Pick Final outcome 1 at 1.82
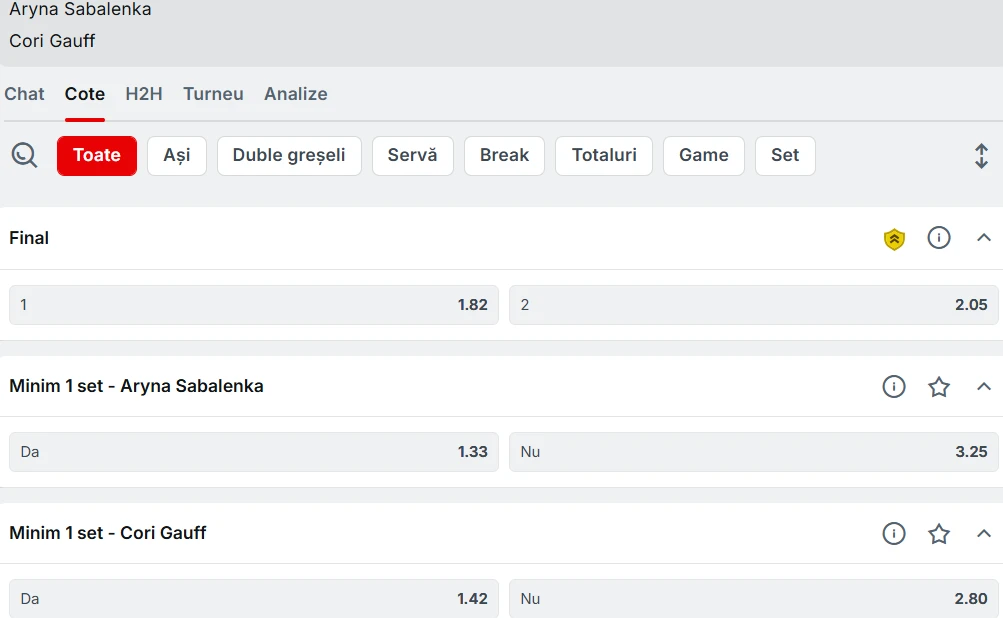This screenshot has height=618, width=1003. [253, 305]
